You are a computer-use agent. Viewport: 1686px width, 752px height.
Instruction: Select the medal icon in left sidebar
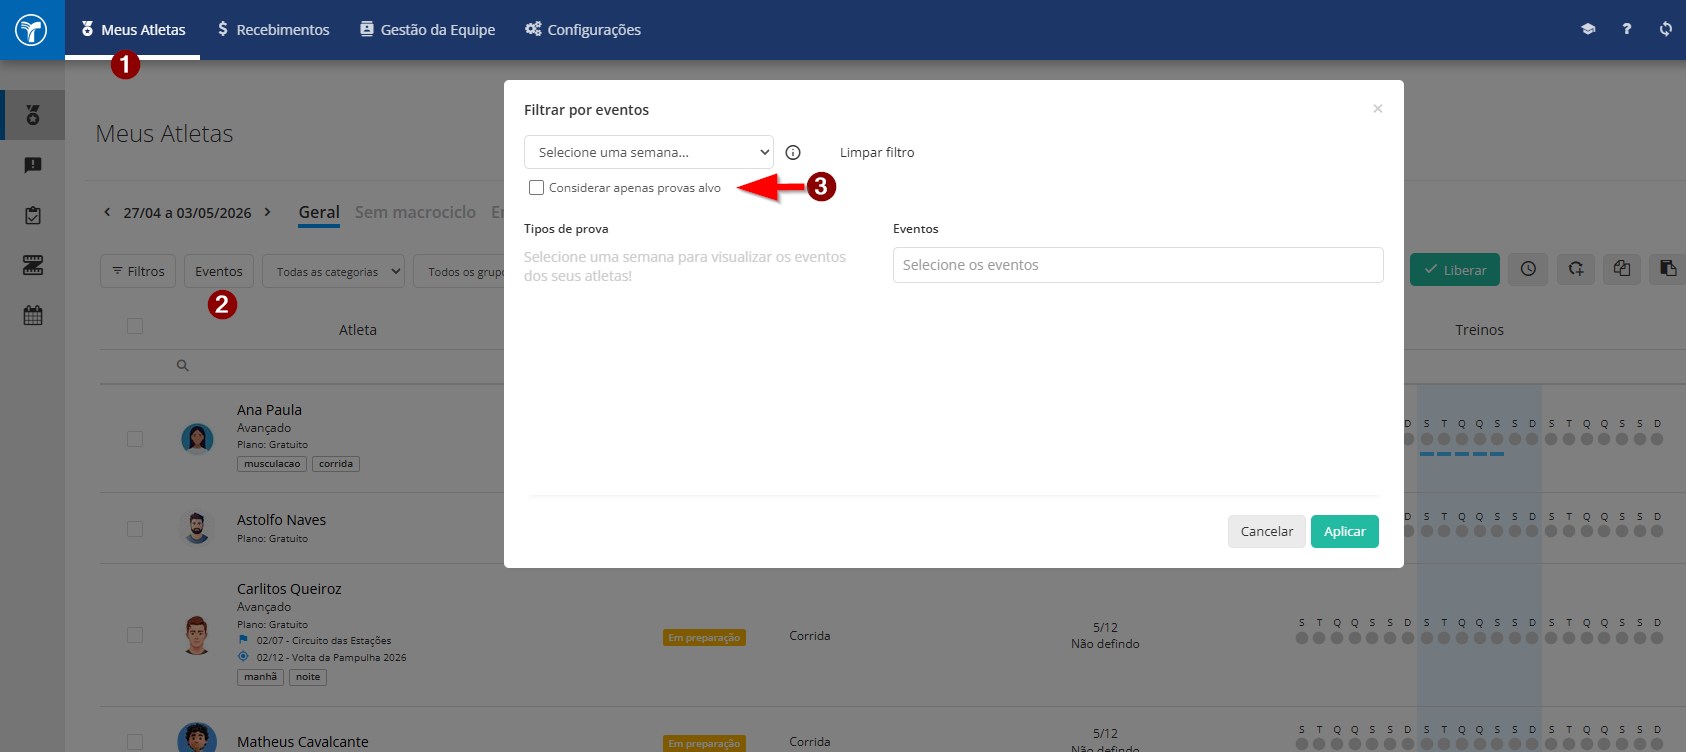pyautogui.click(x=33, y=115)
